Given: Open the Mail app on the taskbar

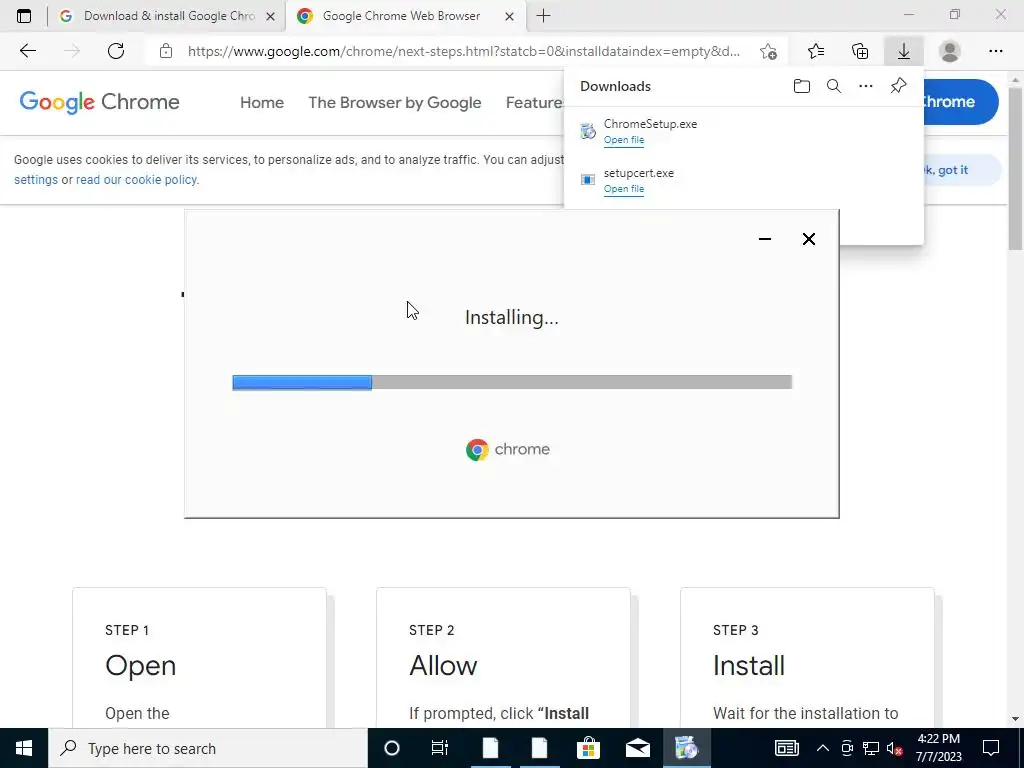Looking at the screenshot, I should tap(637, 748).
